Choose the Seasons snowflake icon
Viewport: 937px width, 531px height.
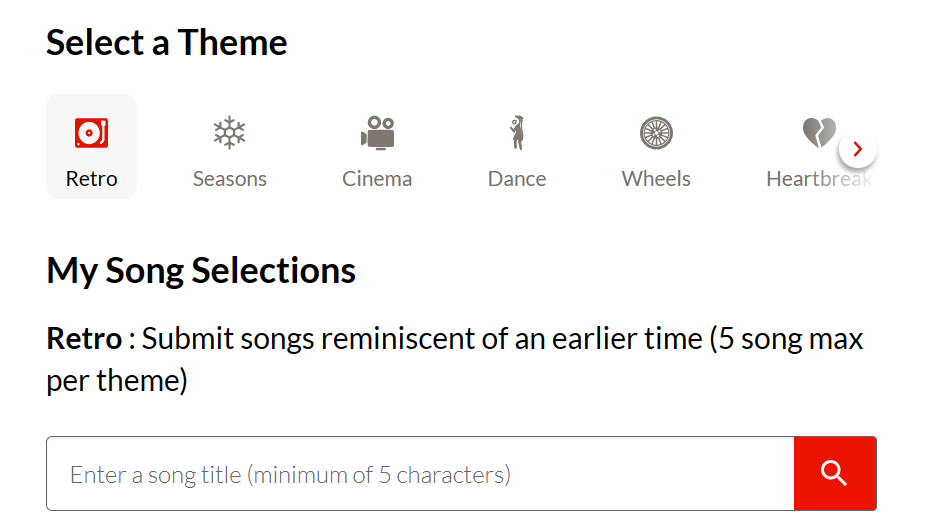point(229,132)
